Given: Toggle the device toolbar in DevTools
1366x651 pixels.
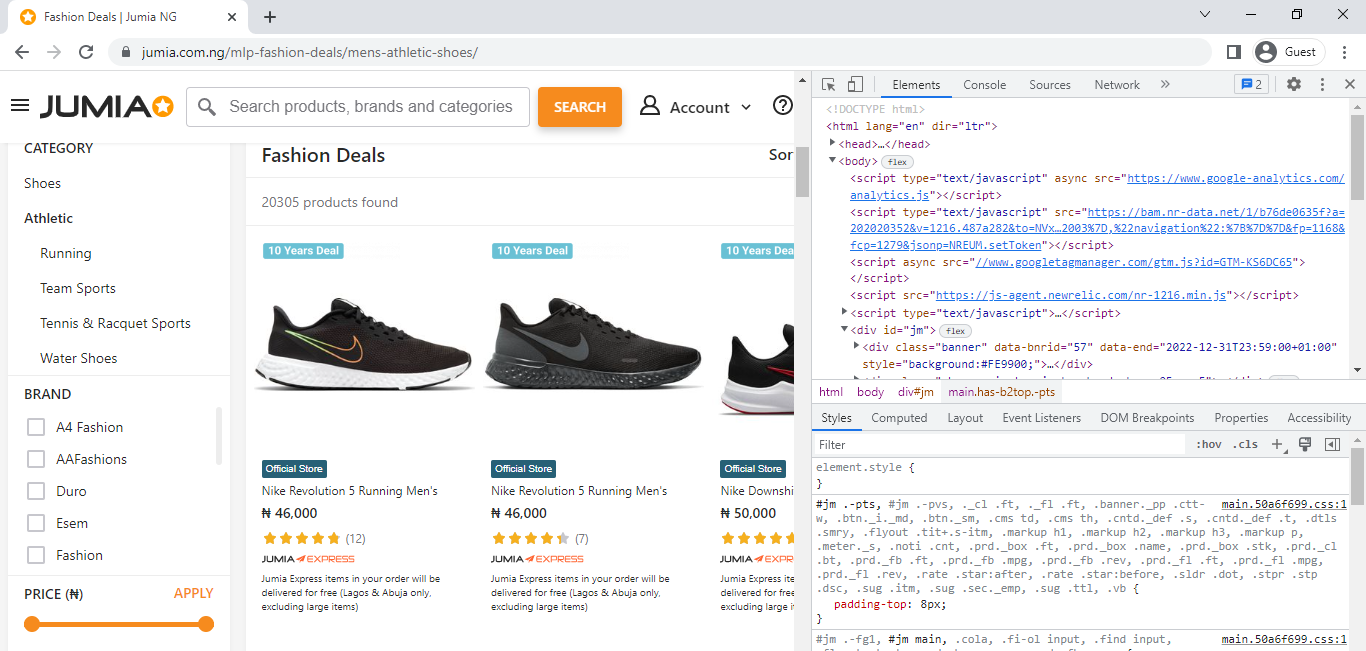Looking at the screenshot, I should coord(855,85).
